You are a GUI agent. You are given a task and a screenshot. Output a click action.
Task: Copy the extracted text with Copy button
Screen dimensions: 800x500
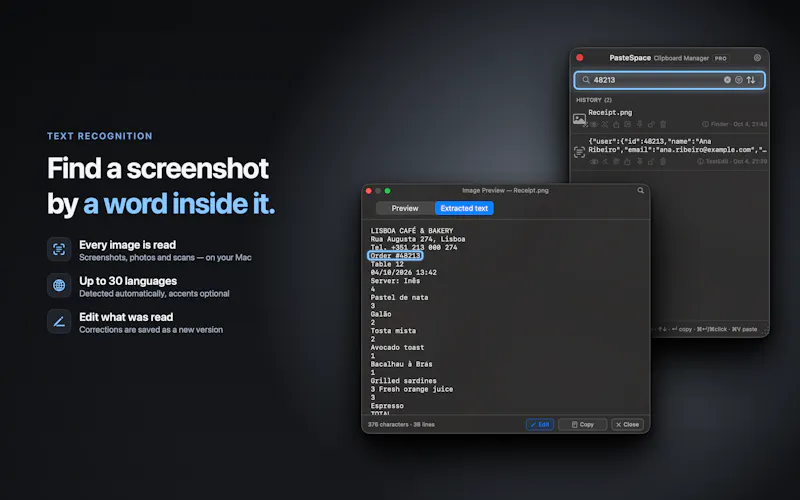(x=582, y=424)
